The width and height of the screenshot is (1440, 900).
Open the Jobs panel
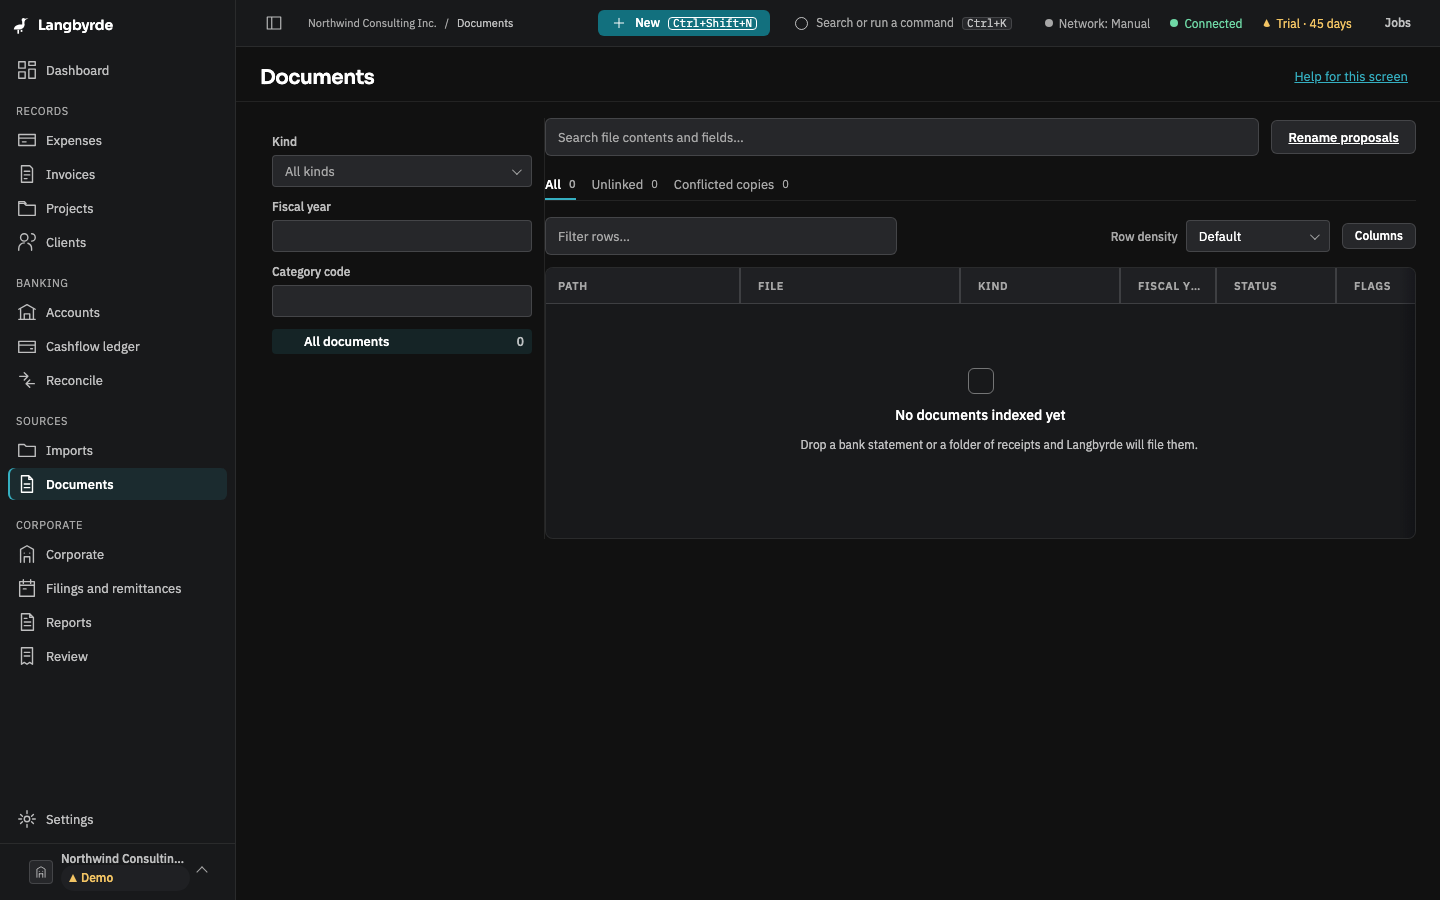1397,23
